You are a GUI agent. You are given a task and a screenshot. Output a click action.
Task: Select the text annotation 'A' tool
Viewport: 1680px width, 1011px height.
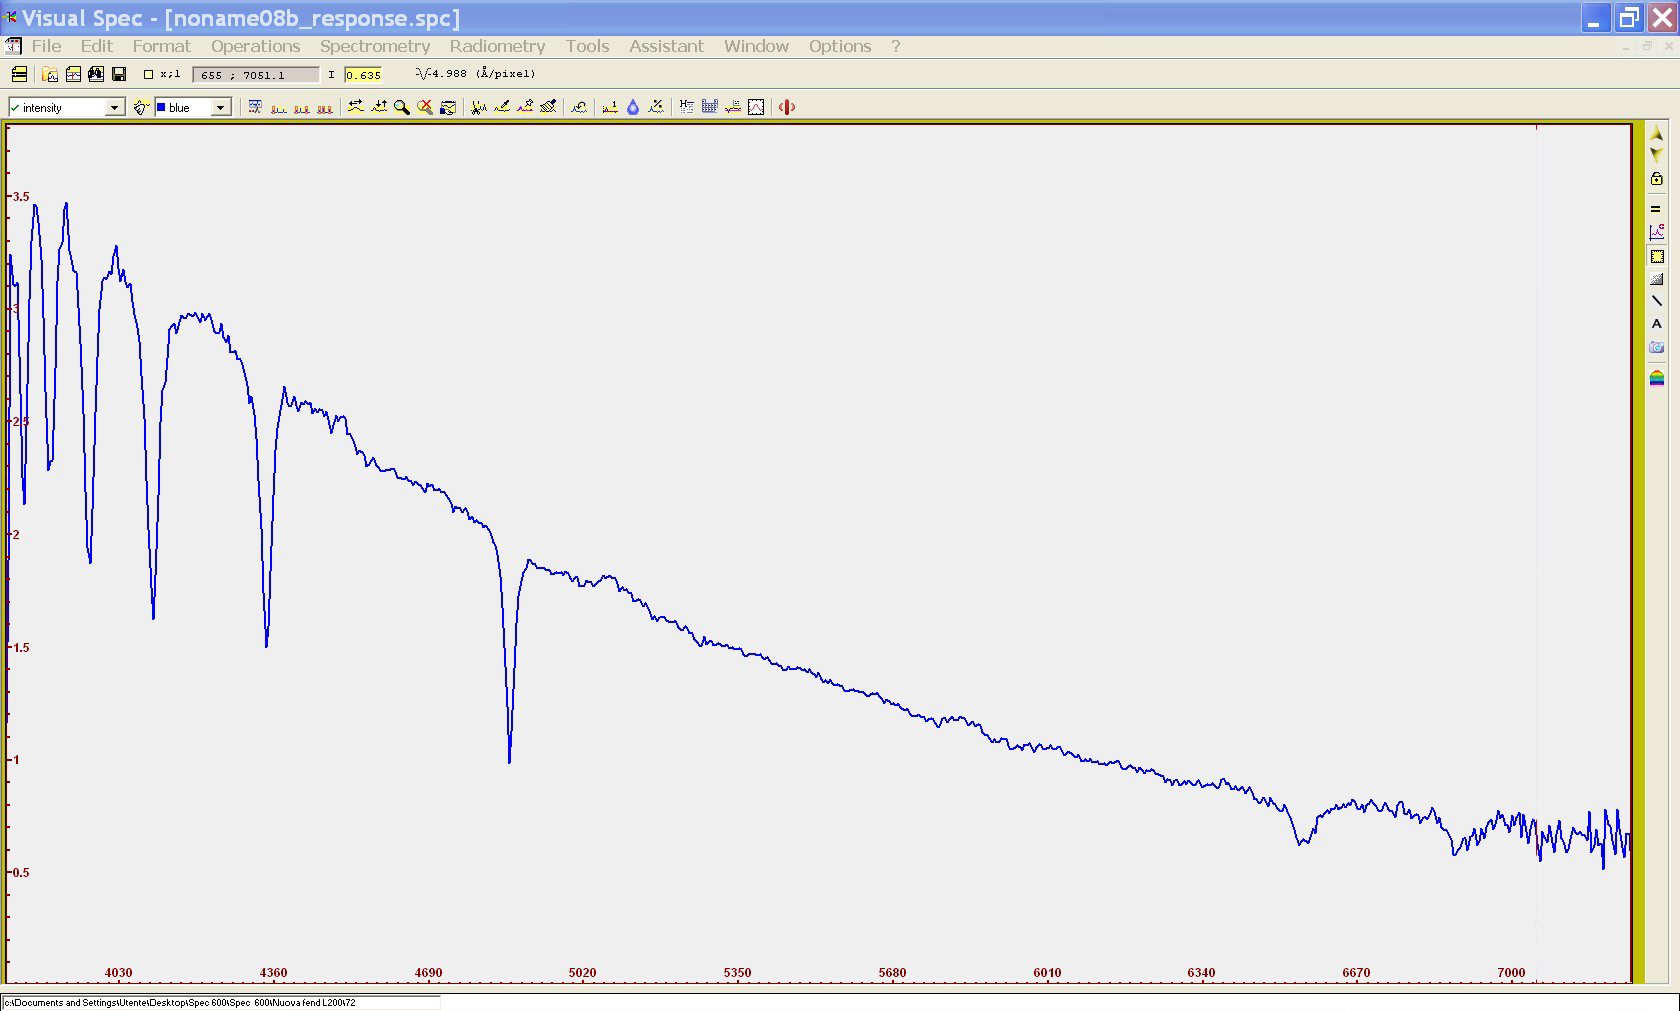coord(1656,324)
